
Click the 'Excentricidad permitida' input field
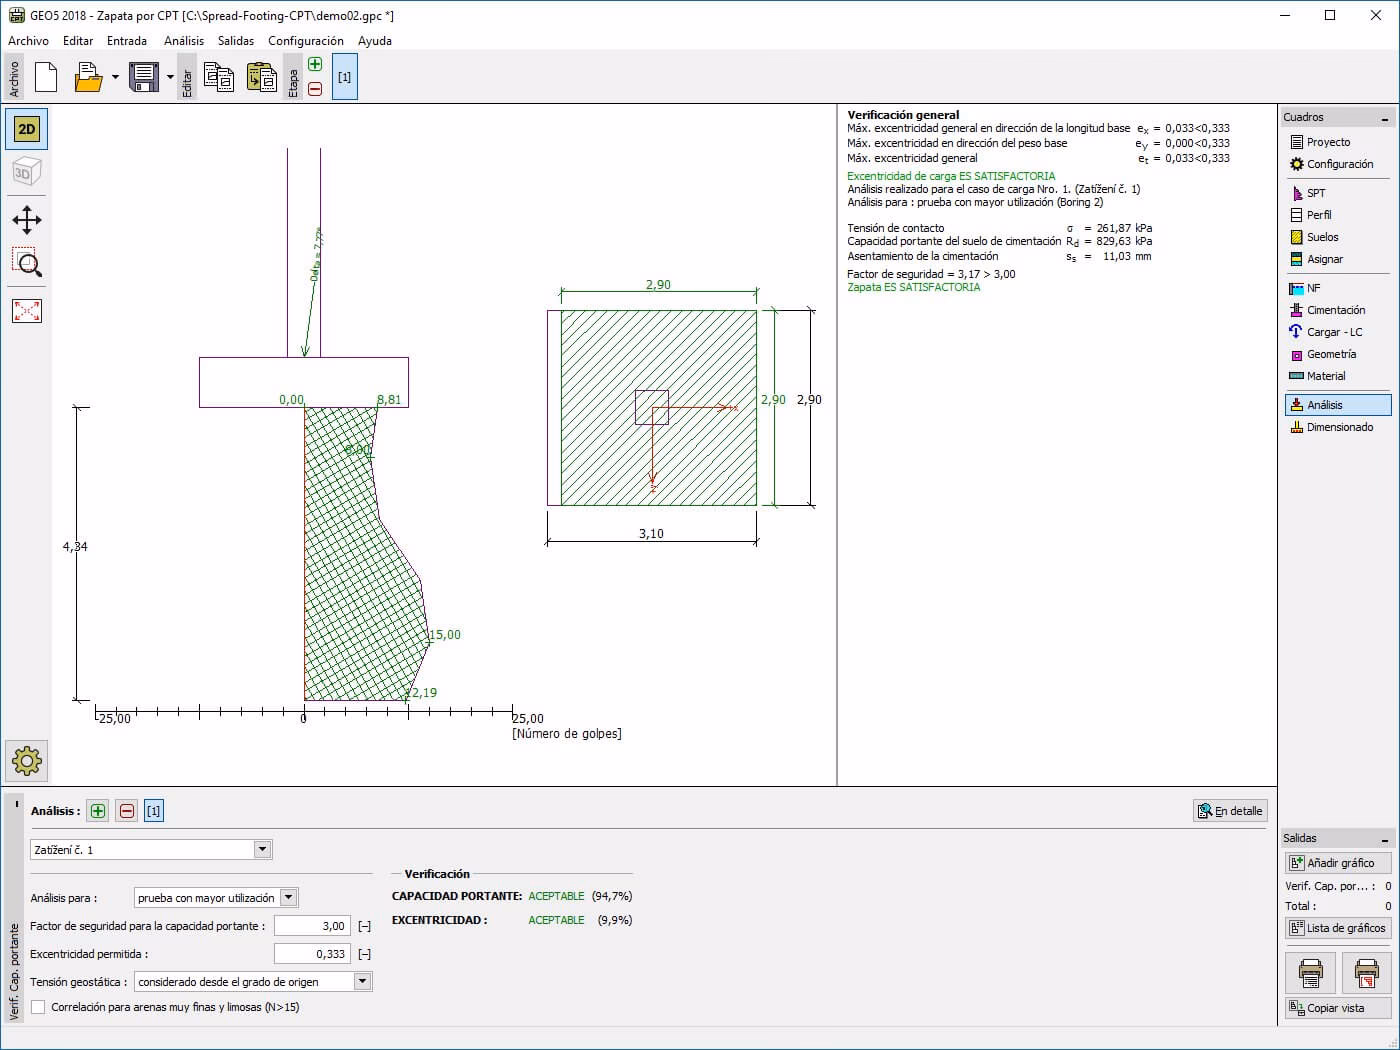pos(312,954)
